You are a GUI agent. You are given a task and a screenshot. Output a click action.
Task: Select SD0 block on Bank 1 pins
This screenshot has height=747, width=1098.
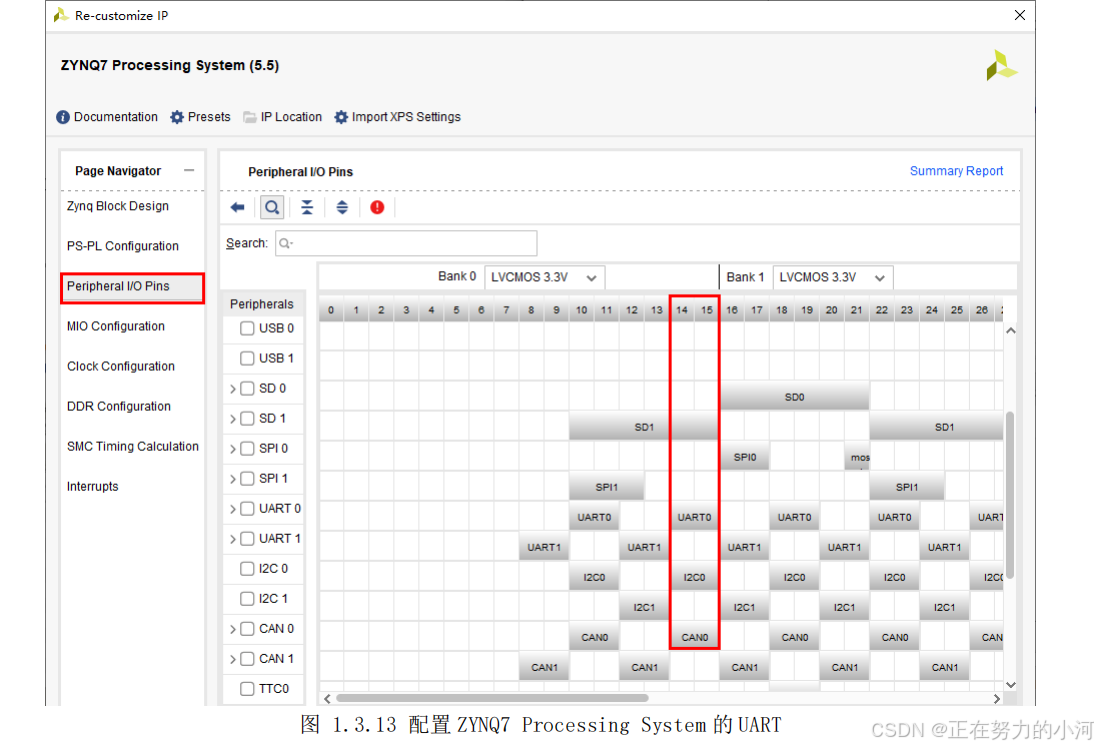click(x=794, y=397)
